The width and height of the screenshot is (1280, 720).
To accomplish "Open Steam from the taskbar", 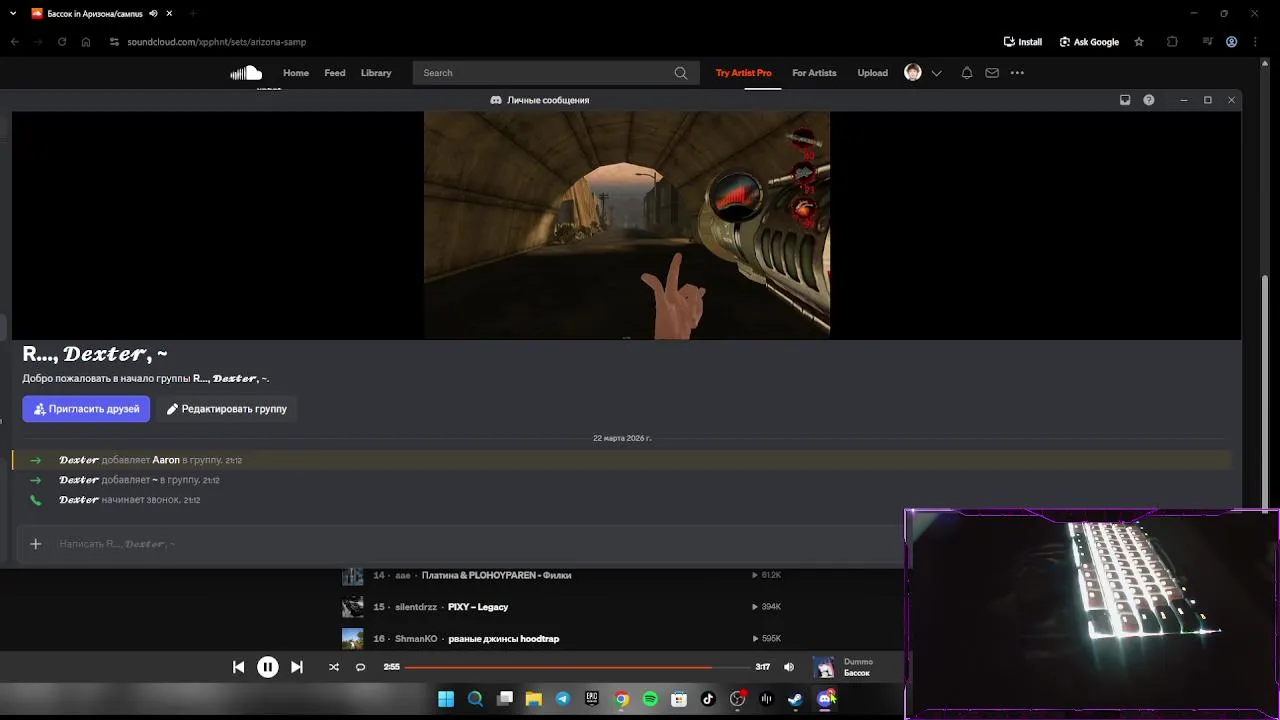I will [x=795, y=699].
